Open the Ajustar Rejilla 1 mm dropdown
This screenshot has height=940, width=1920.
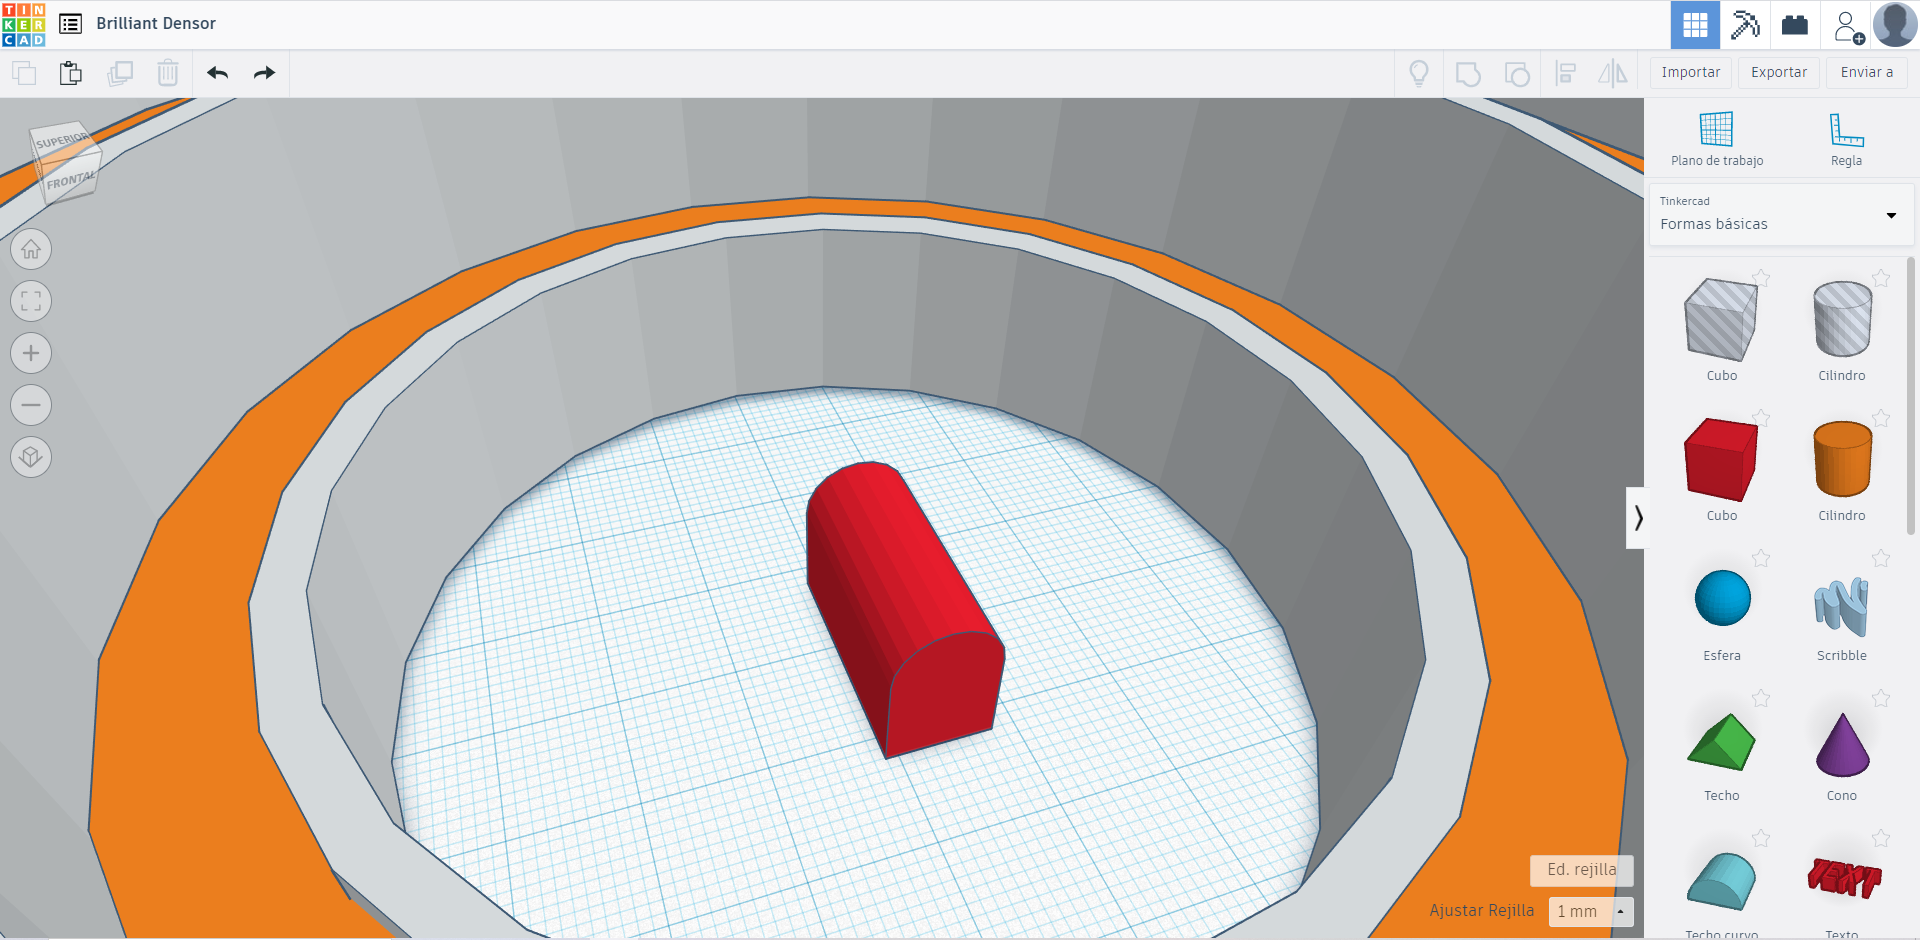coord(1591,911)
